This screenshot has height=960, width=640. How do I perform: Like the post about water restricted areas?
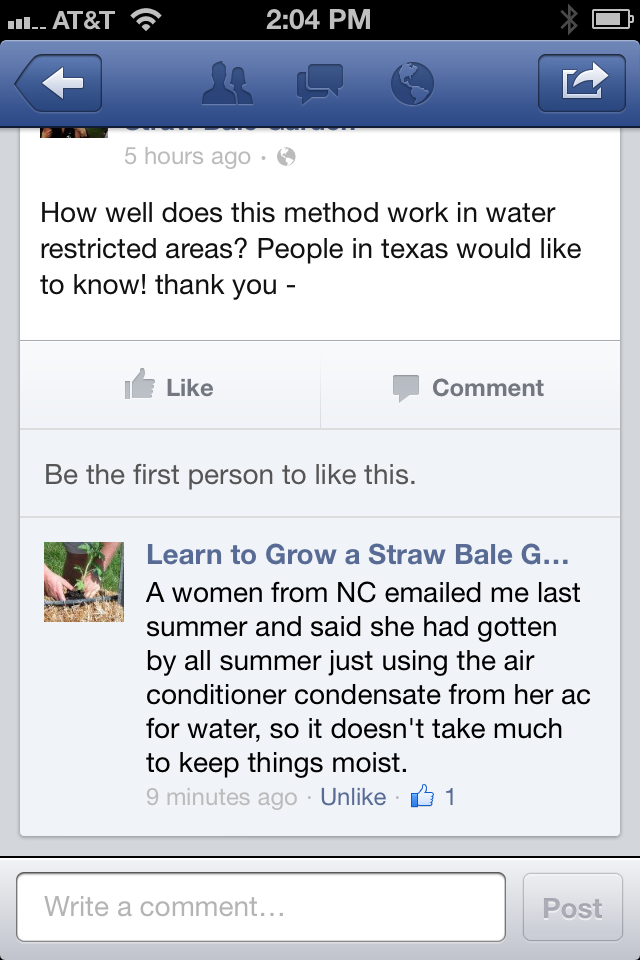(x=169, y=387)
